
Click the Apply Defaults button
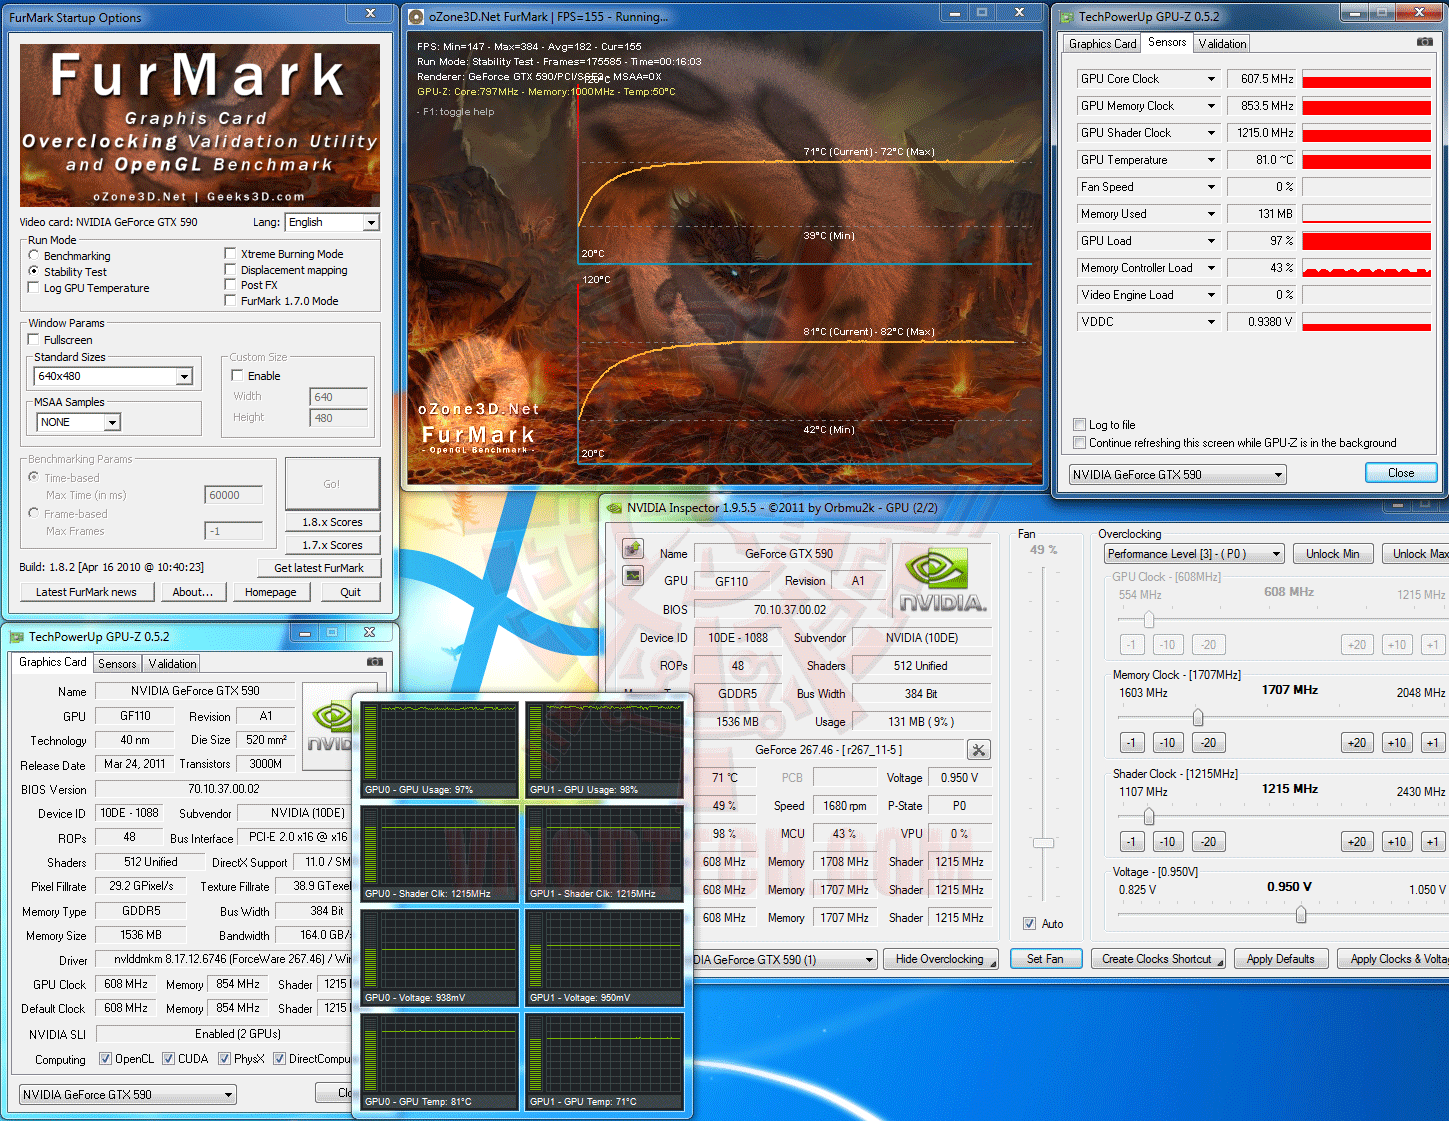[x=1280, y=959]
